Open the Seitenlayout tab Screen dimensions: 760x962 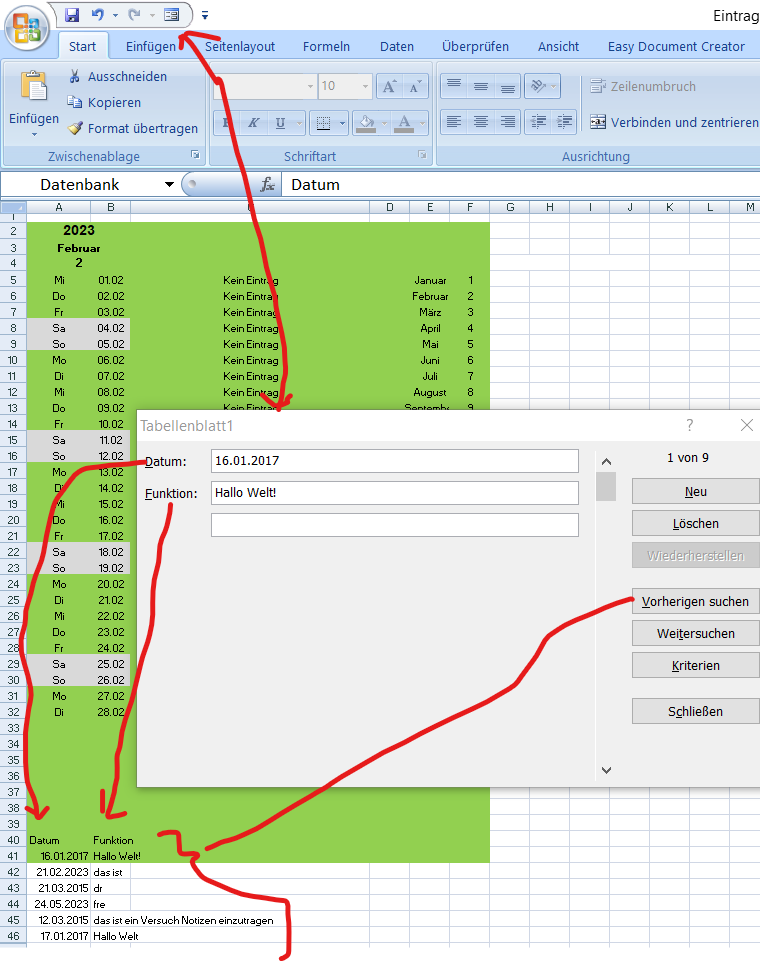[x=240, y=47]
